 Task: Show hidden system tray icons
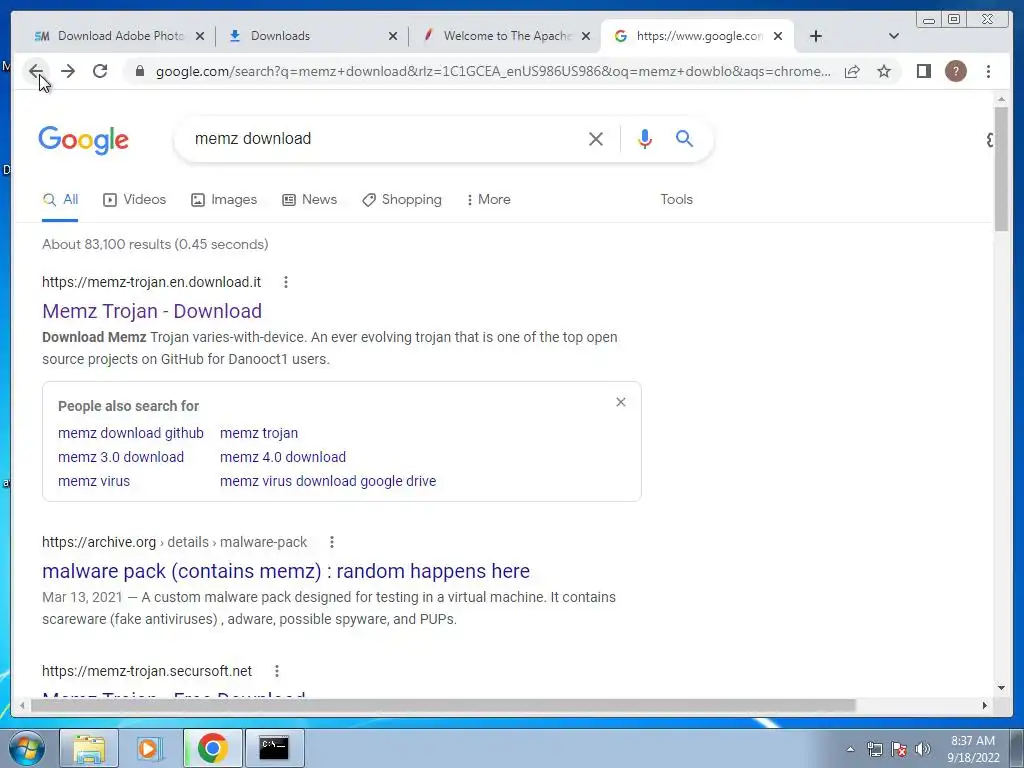click(850, 749)
